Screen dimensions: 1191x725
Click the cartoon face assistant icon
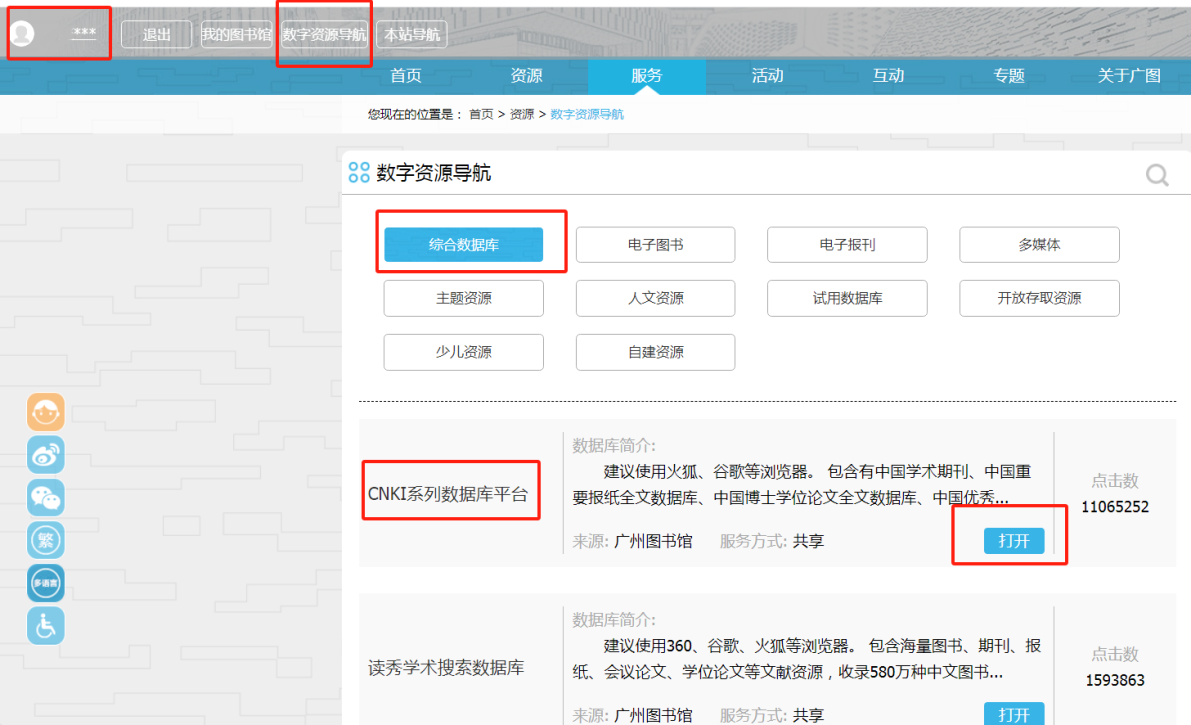(46, 412)
